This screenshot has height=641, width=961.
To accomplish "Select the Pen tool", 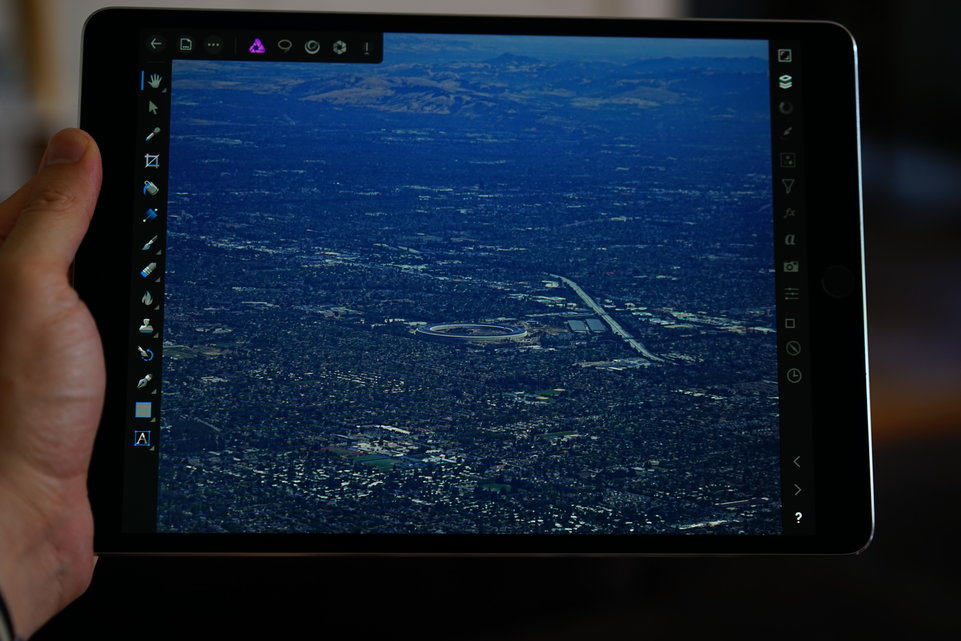I will pos(145,381).
